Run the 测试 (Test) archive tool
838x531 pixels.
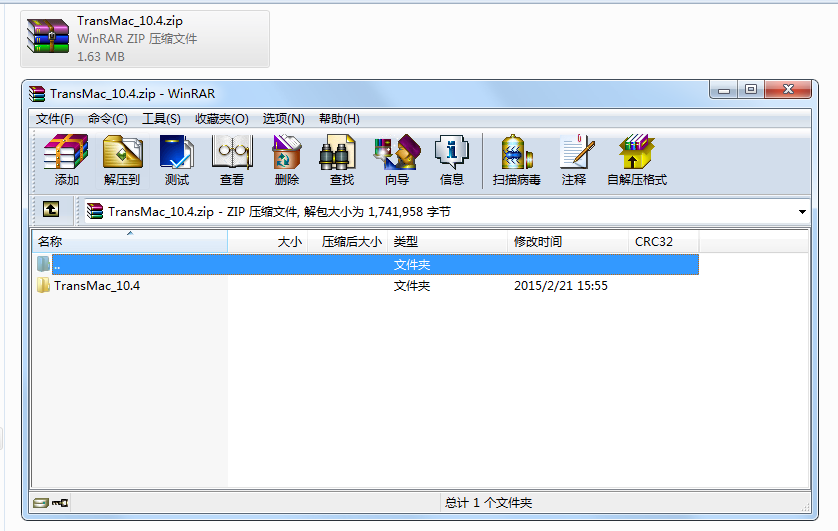[x=177, y=160]
